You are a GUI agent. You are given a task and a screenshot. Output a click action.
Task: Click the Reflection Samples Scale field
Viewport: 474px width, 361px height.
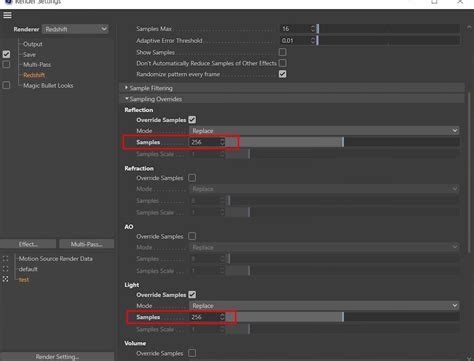pyautogui.click(x=205, y=154)
